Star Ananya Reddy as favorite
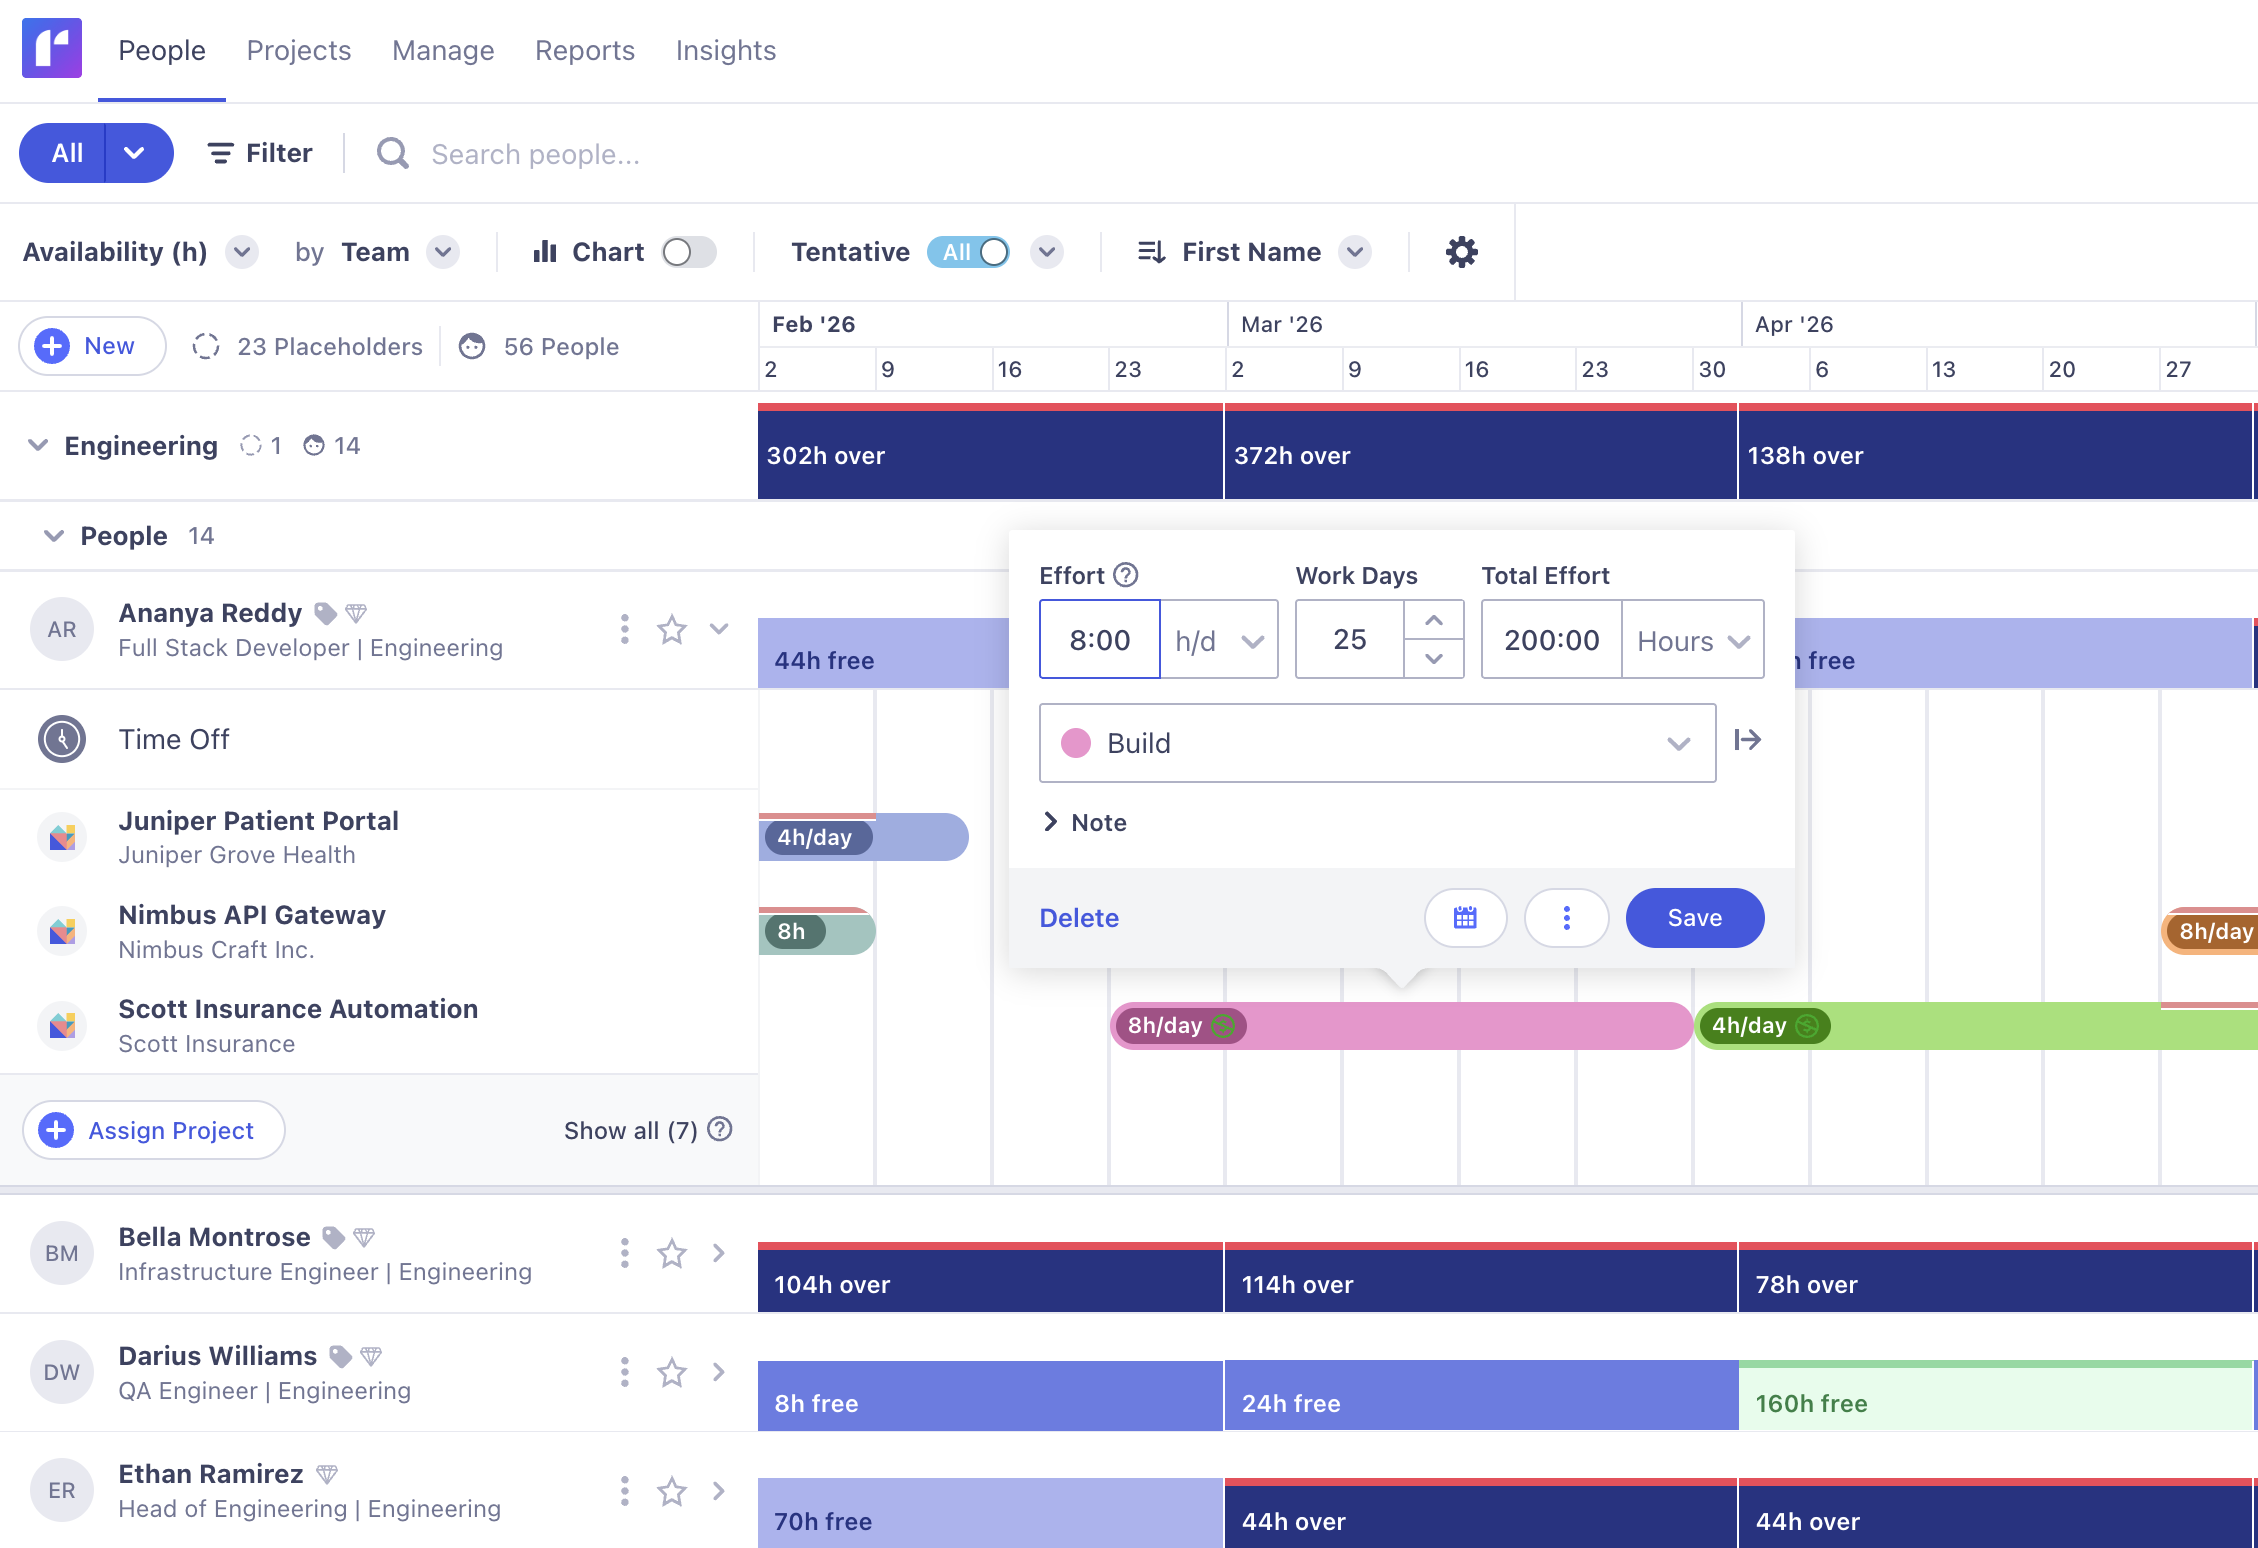This screenshot has width=2258, height=1548. (x=671, y=630)
